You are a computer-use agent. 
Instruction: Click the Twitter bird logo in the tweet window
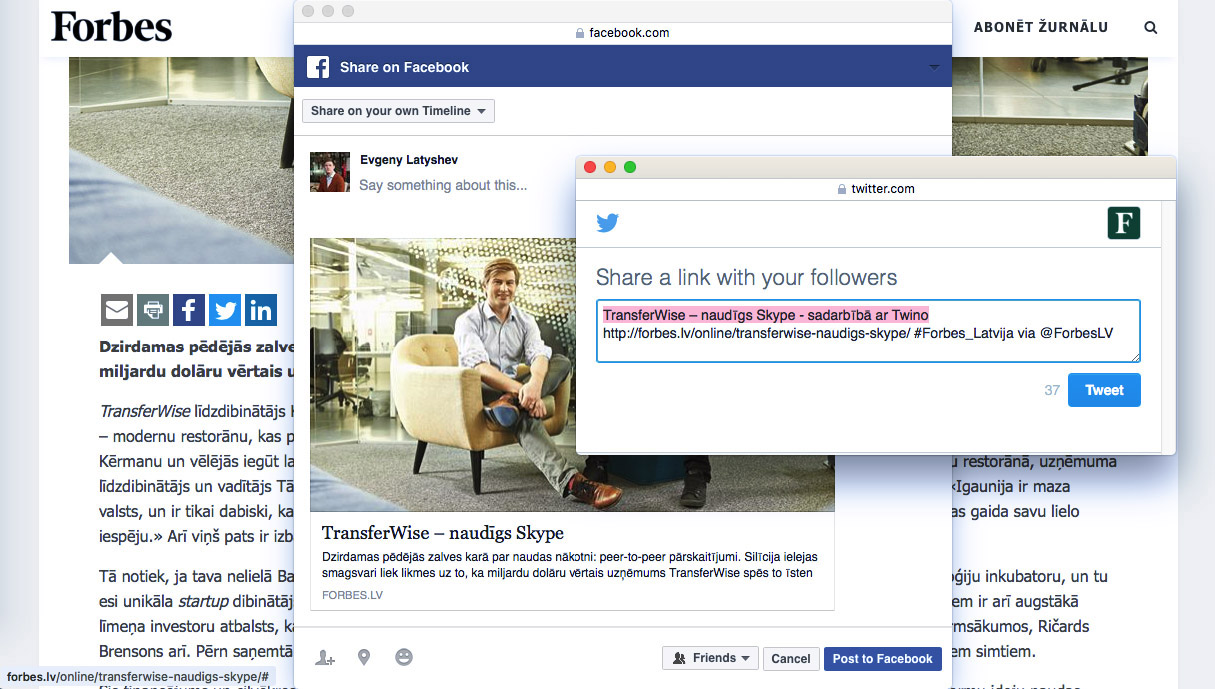(608, 223)
